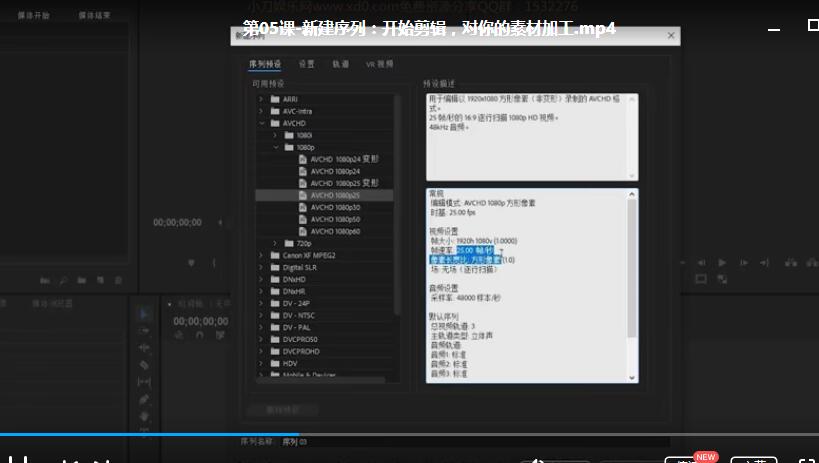Screen dimensions: 819x463
Task: Click the Digital SLR folder icon
Action: pos(275,267)
